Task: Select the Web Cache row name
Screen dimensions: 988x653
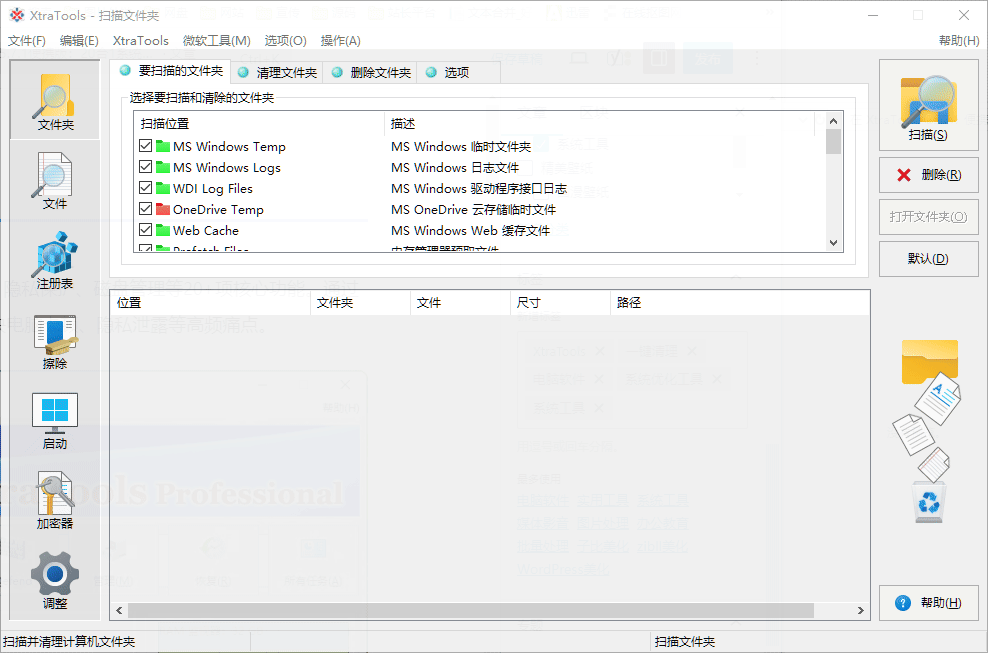Action: coord(206,229)
